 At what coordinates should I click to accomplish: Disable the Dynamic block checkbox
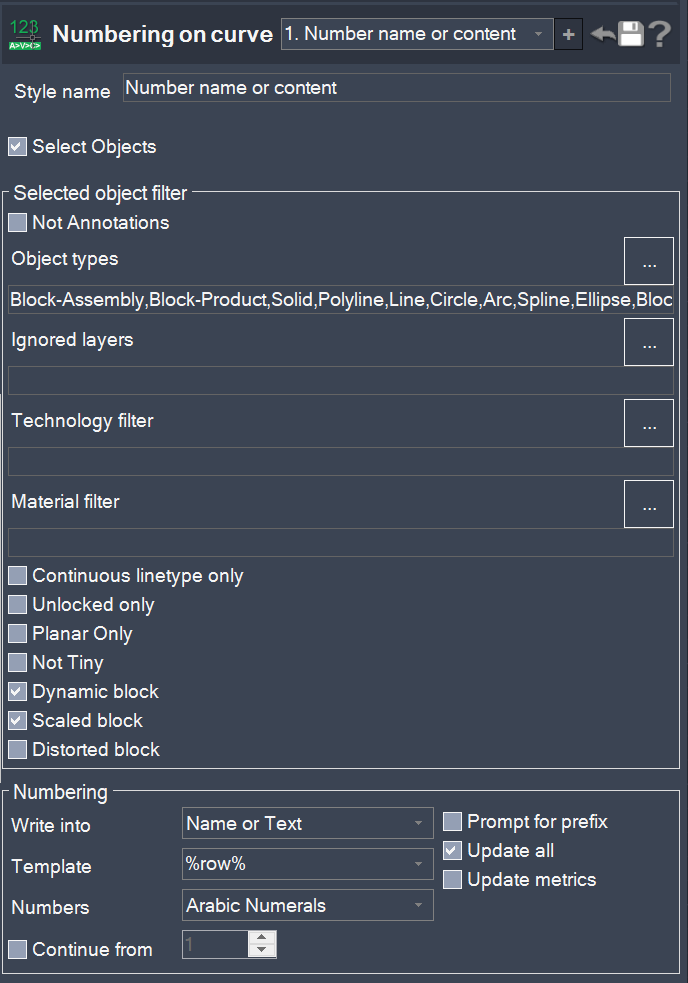pyautogui.click(x=17, y=692)
